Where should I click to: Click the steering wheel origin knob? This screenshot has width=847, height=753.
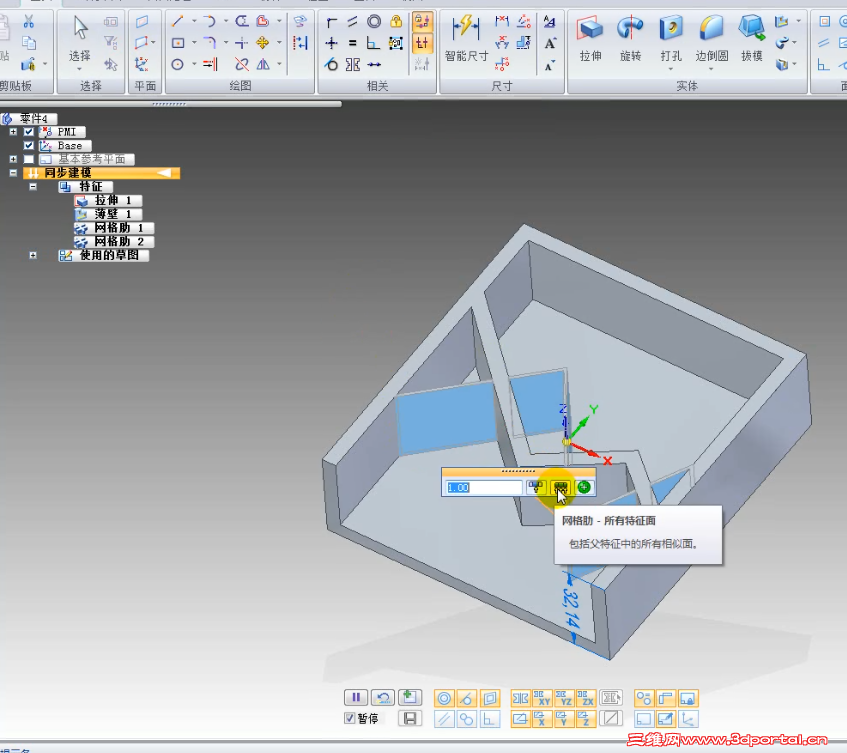[566, 442]
